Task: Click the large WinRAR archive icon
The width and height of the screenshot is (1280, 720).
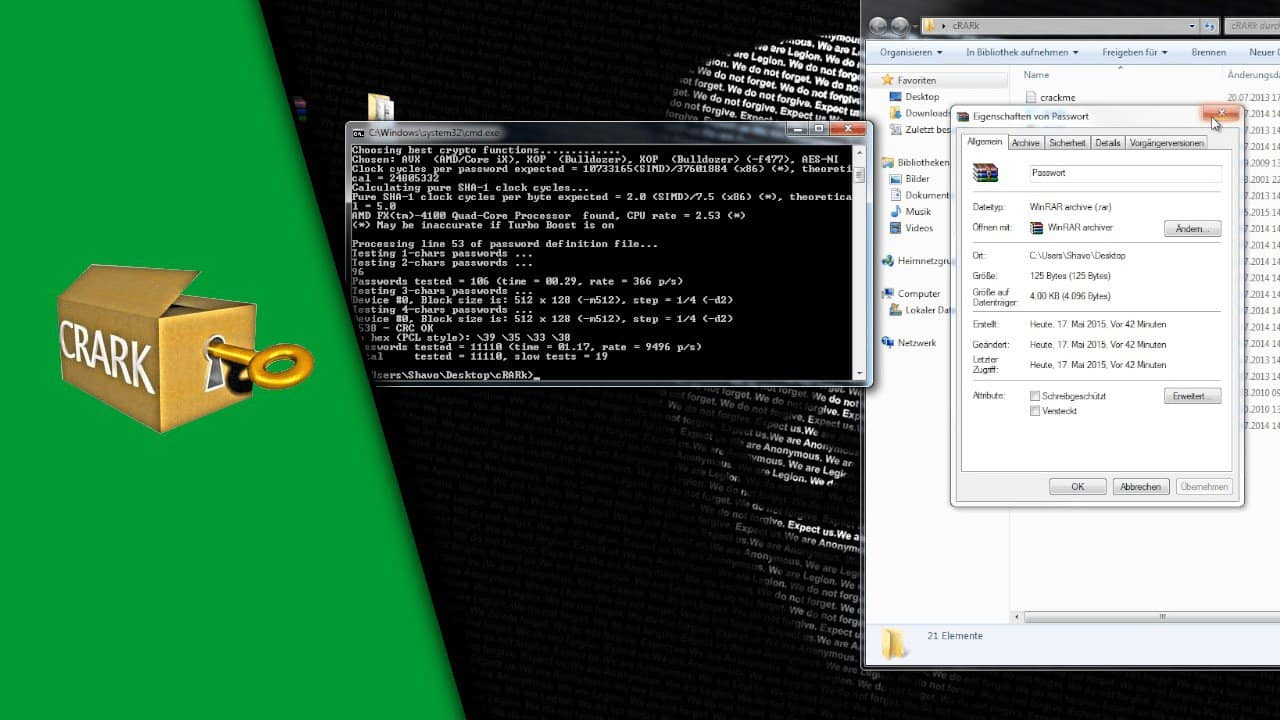Action: pos(985,173)
